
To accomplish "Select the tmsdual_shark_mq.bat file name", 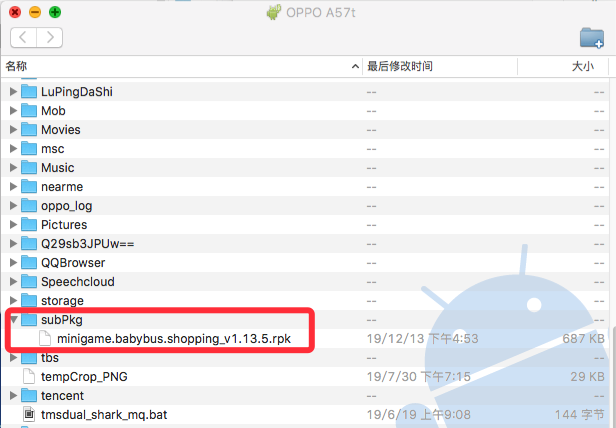I will pyautogui.click(x=104, y=415).
